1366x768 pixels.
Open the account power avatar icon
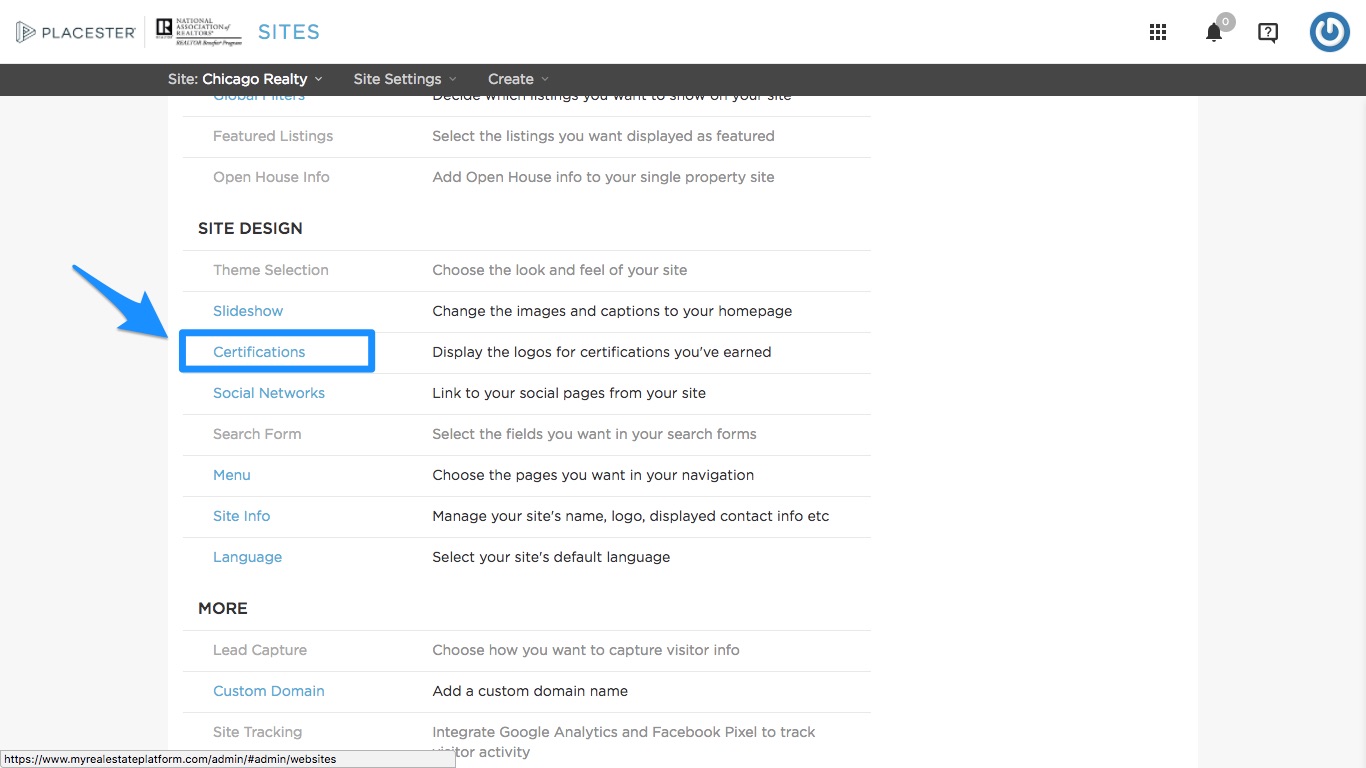pyautogui.click(x=1330, y=32)
